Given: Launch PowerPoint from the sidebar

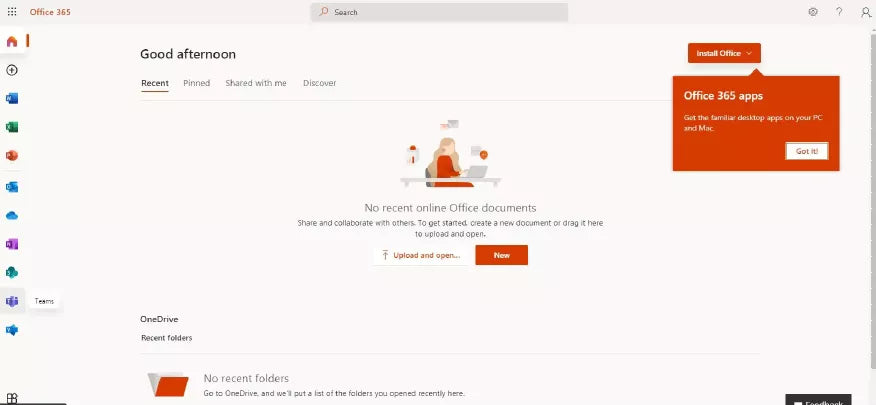Looking at the screenshot, I should 12,156.
